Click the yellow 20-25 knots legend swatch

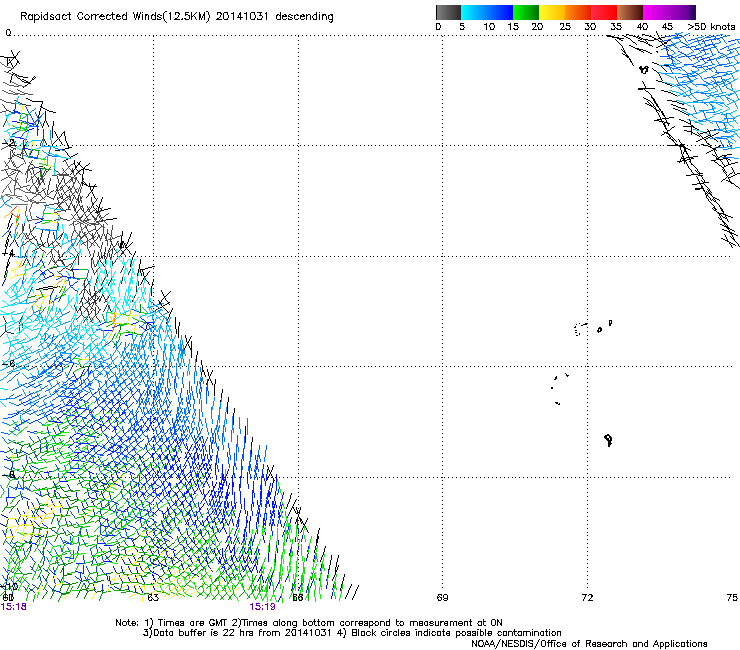tap(552, 12)
